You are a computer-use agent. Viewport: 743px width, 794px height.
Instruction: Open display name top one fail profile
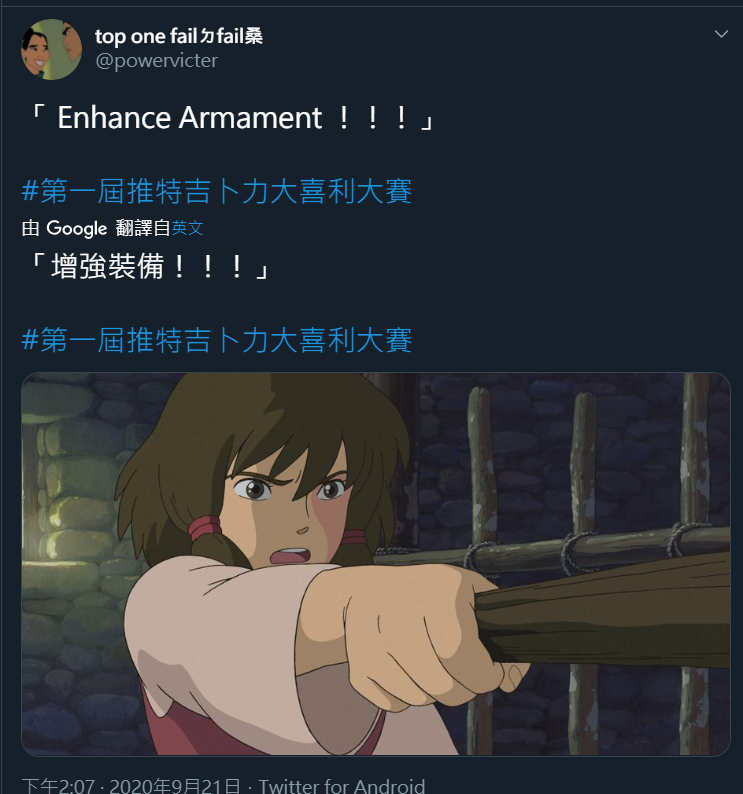coord(179,36)
